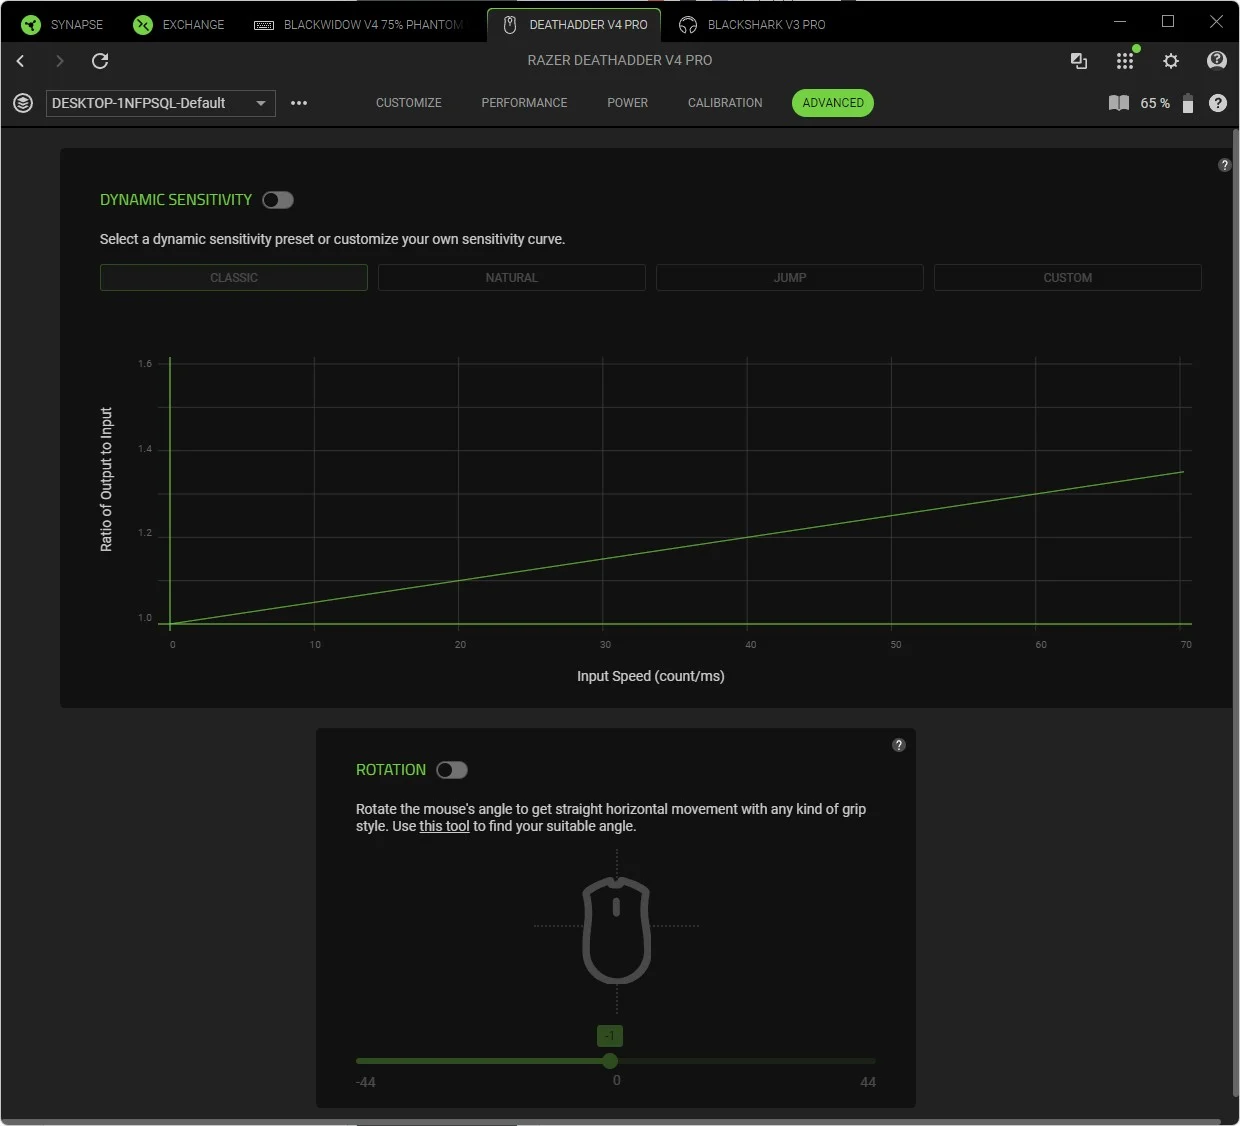This screenshot has width=1240, height=1126.
Task: Turn on the Rotation toggle
Action: pyautogui.click(x=452, y=770)
